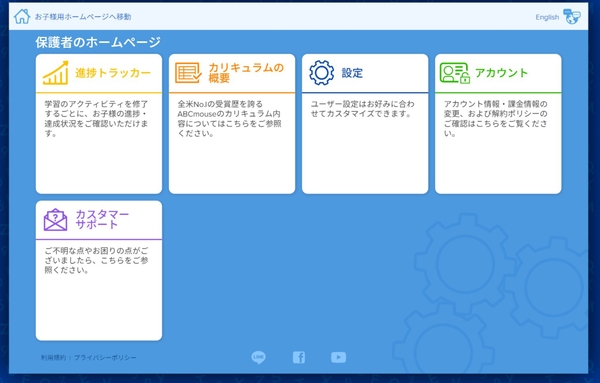The width and height of the screenshot is (600, 383).
Task: Click the 設定 gear icon
Action: tap(321, 73)
